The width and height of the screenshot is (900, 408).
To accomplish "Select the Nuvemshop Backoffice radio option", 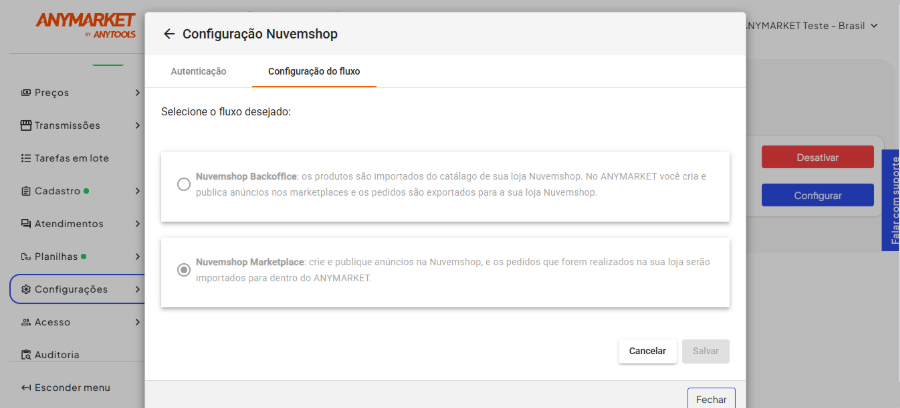I will coord(184,184).
